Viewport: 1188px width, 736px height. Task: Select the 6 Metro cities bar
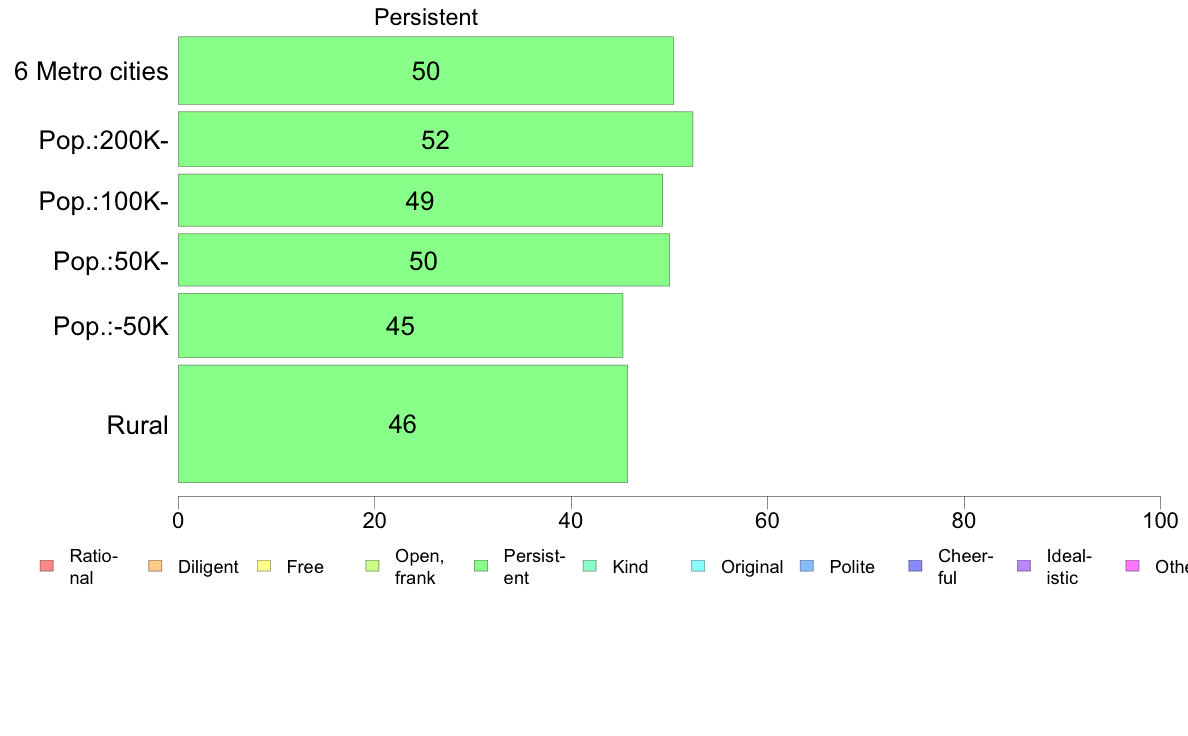coord(426,70)
